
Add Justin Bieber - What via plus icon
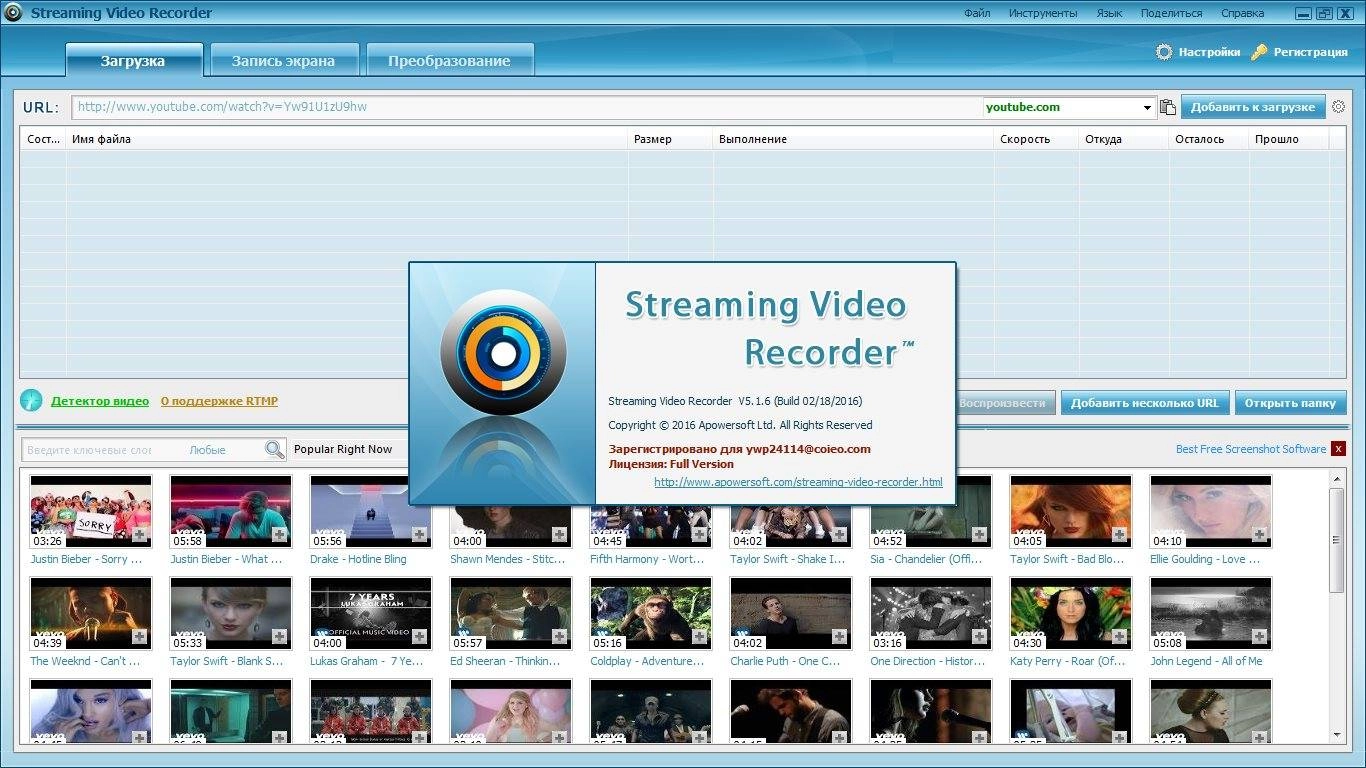point(279,535)
